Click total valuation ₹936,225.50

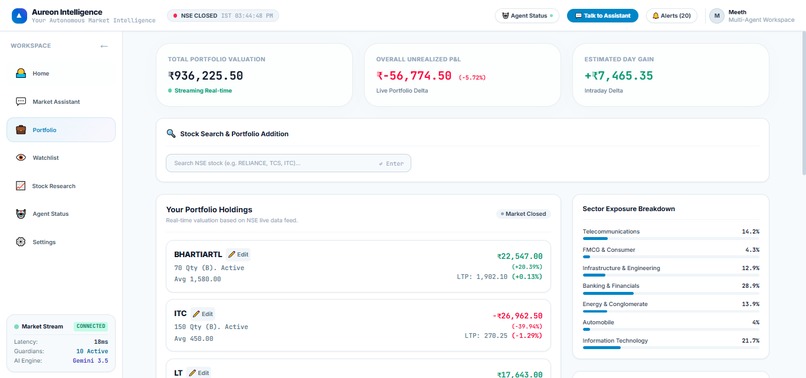point(206,76)
